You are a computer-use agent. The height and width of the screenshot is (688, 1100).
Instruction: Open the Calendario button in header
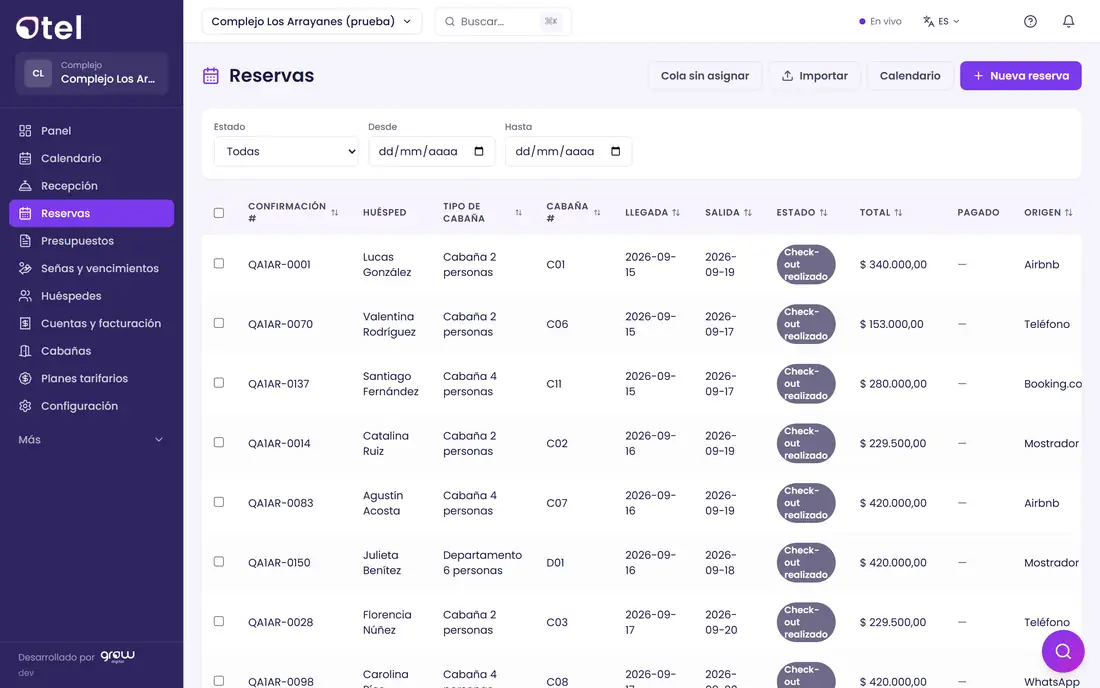click(910, 76)
